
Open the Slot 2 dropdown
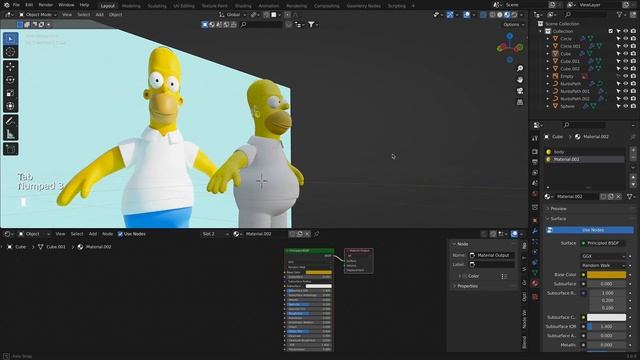point(215,234)
